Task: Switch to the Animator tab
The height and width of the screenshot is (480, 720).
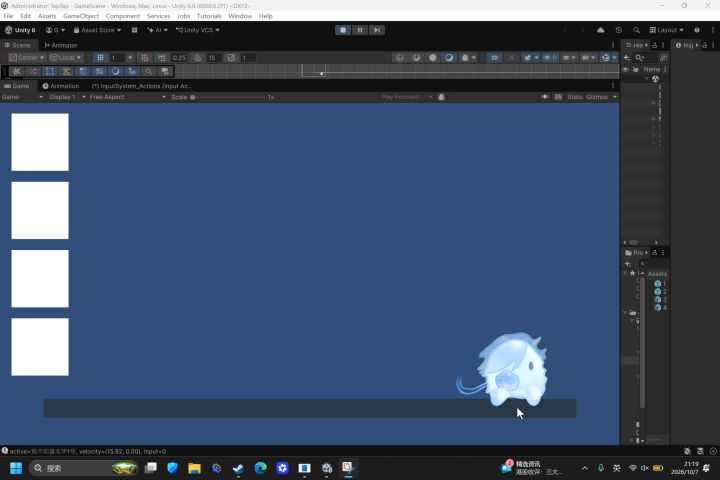Action: [x=61, y=45]
